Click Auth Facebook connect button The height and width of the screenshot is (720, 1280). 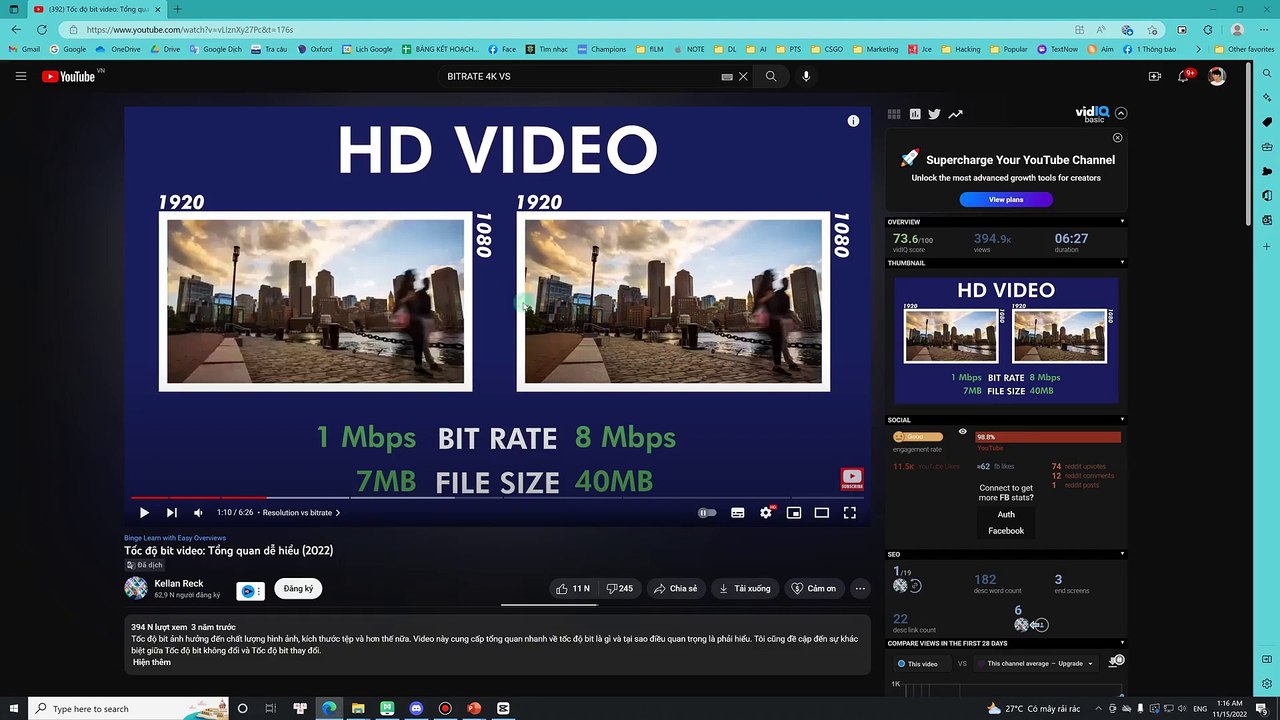pyautogui.click(x=1006, y=523)
